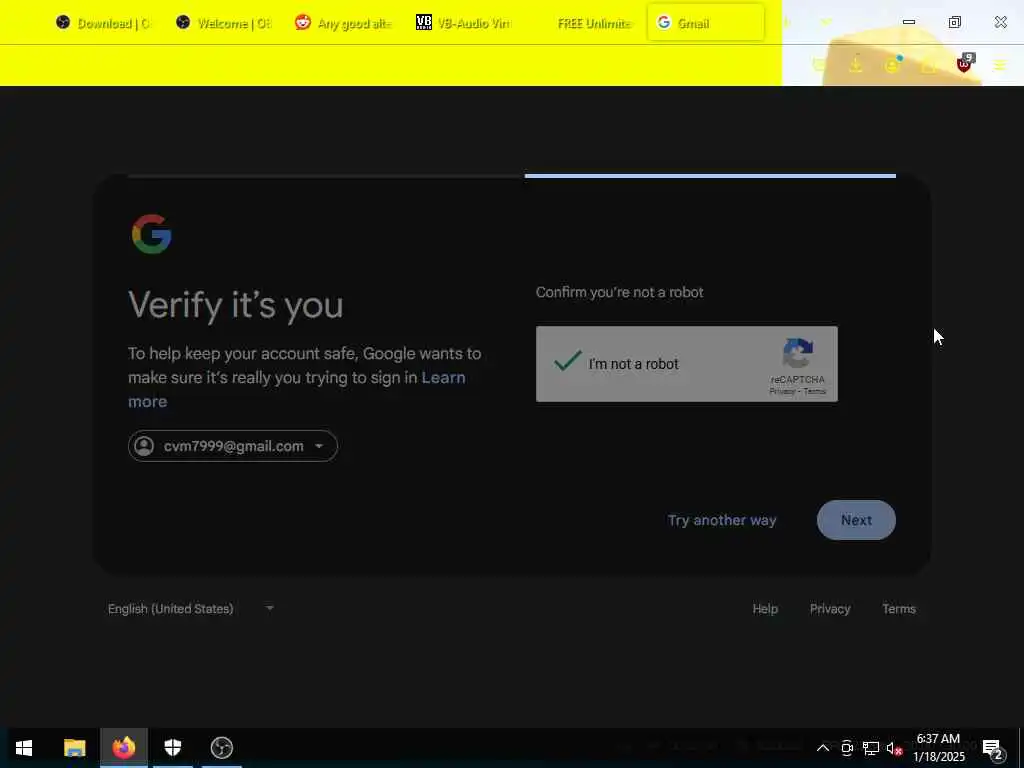Open the Privacy footer link
1024x768 pixels.
[x=829, y=609]
